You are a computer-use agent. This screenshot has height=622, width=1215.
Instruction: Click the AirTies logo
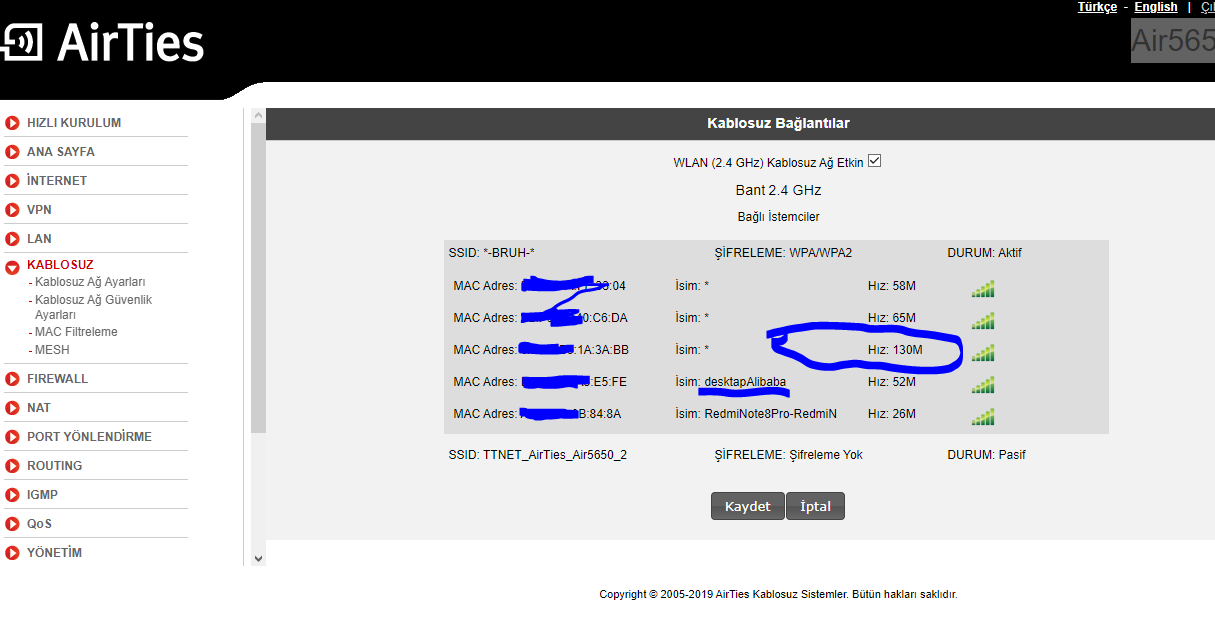pos(102,42)
